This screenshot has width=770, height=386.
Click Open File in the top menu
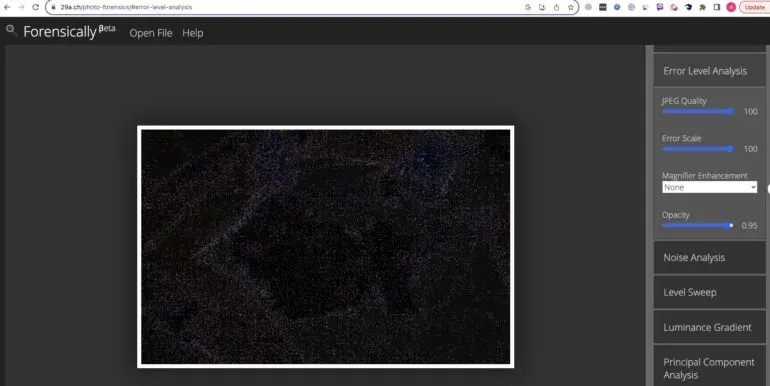coord(151,33)
